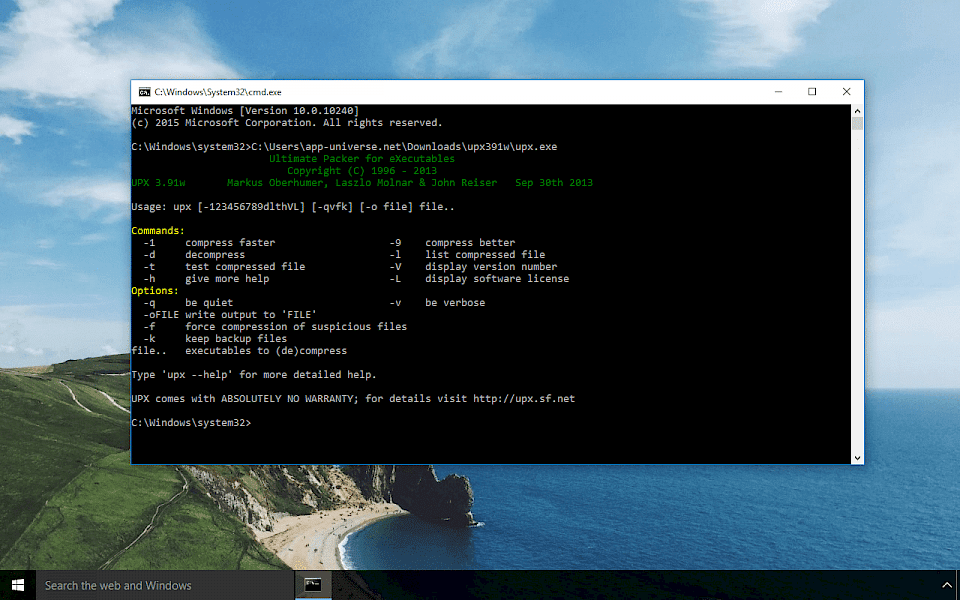Open the Windows Start button
The height and width of the screenshot is (600, 960).
(18, 585)
